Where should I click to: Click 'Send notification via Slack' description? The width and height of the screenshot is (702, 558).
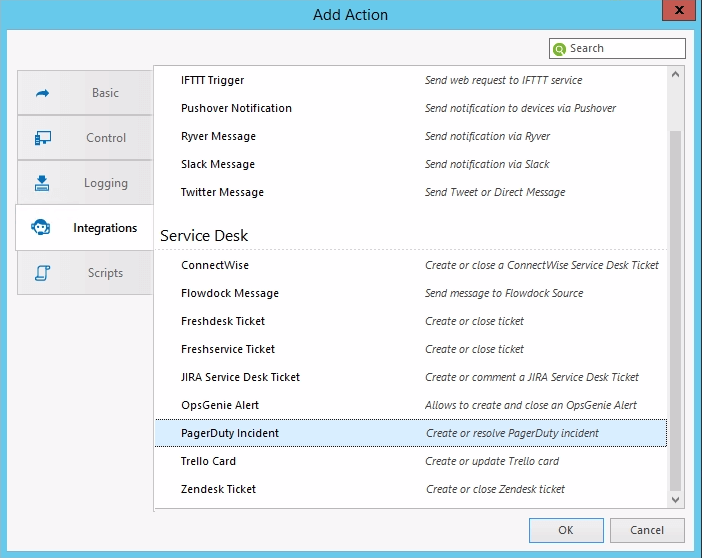(487, 164)
